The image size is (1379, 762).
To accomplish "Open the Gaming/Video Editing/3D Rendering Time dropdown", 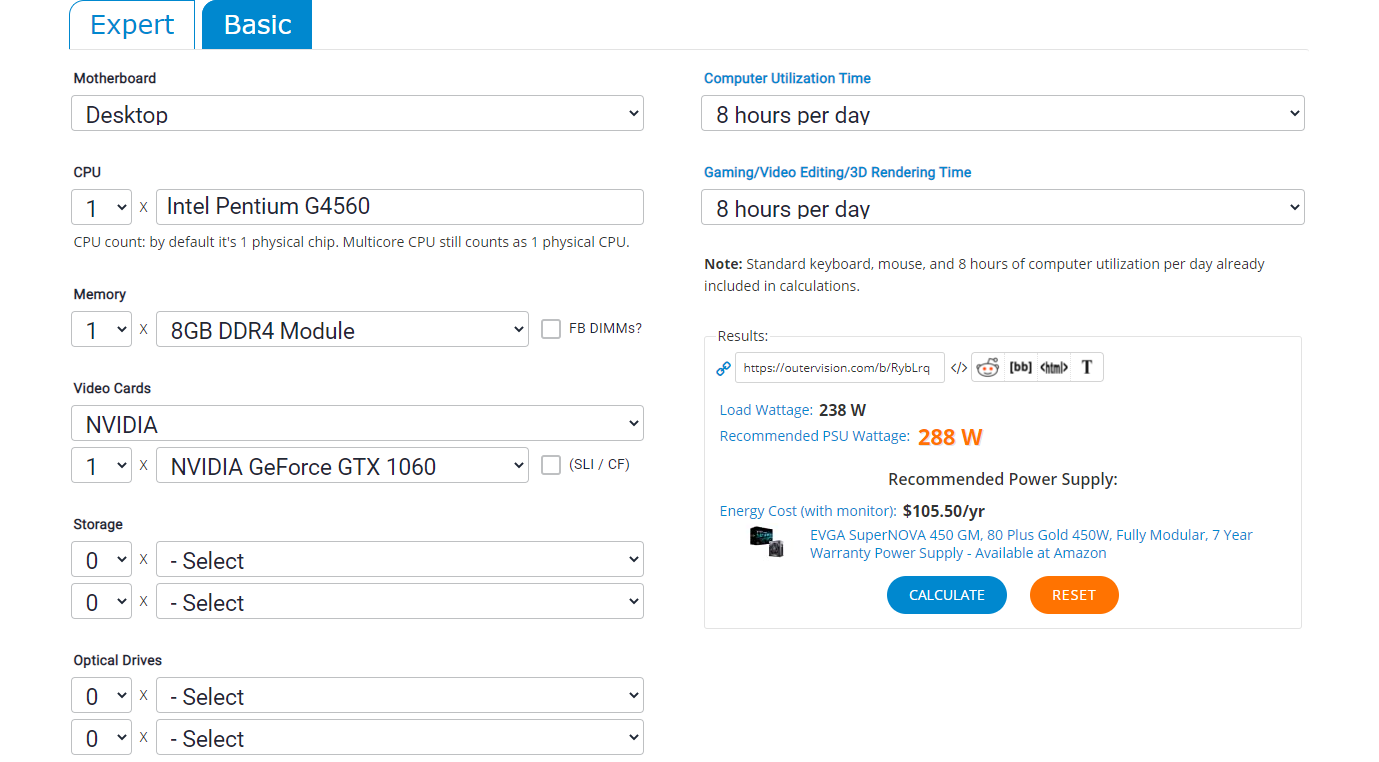I will pyautogui.click(x=1003, y=207).
